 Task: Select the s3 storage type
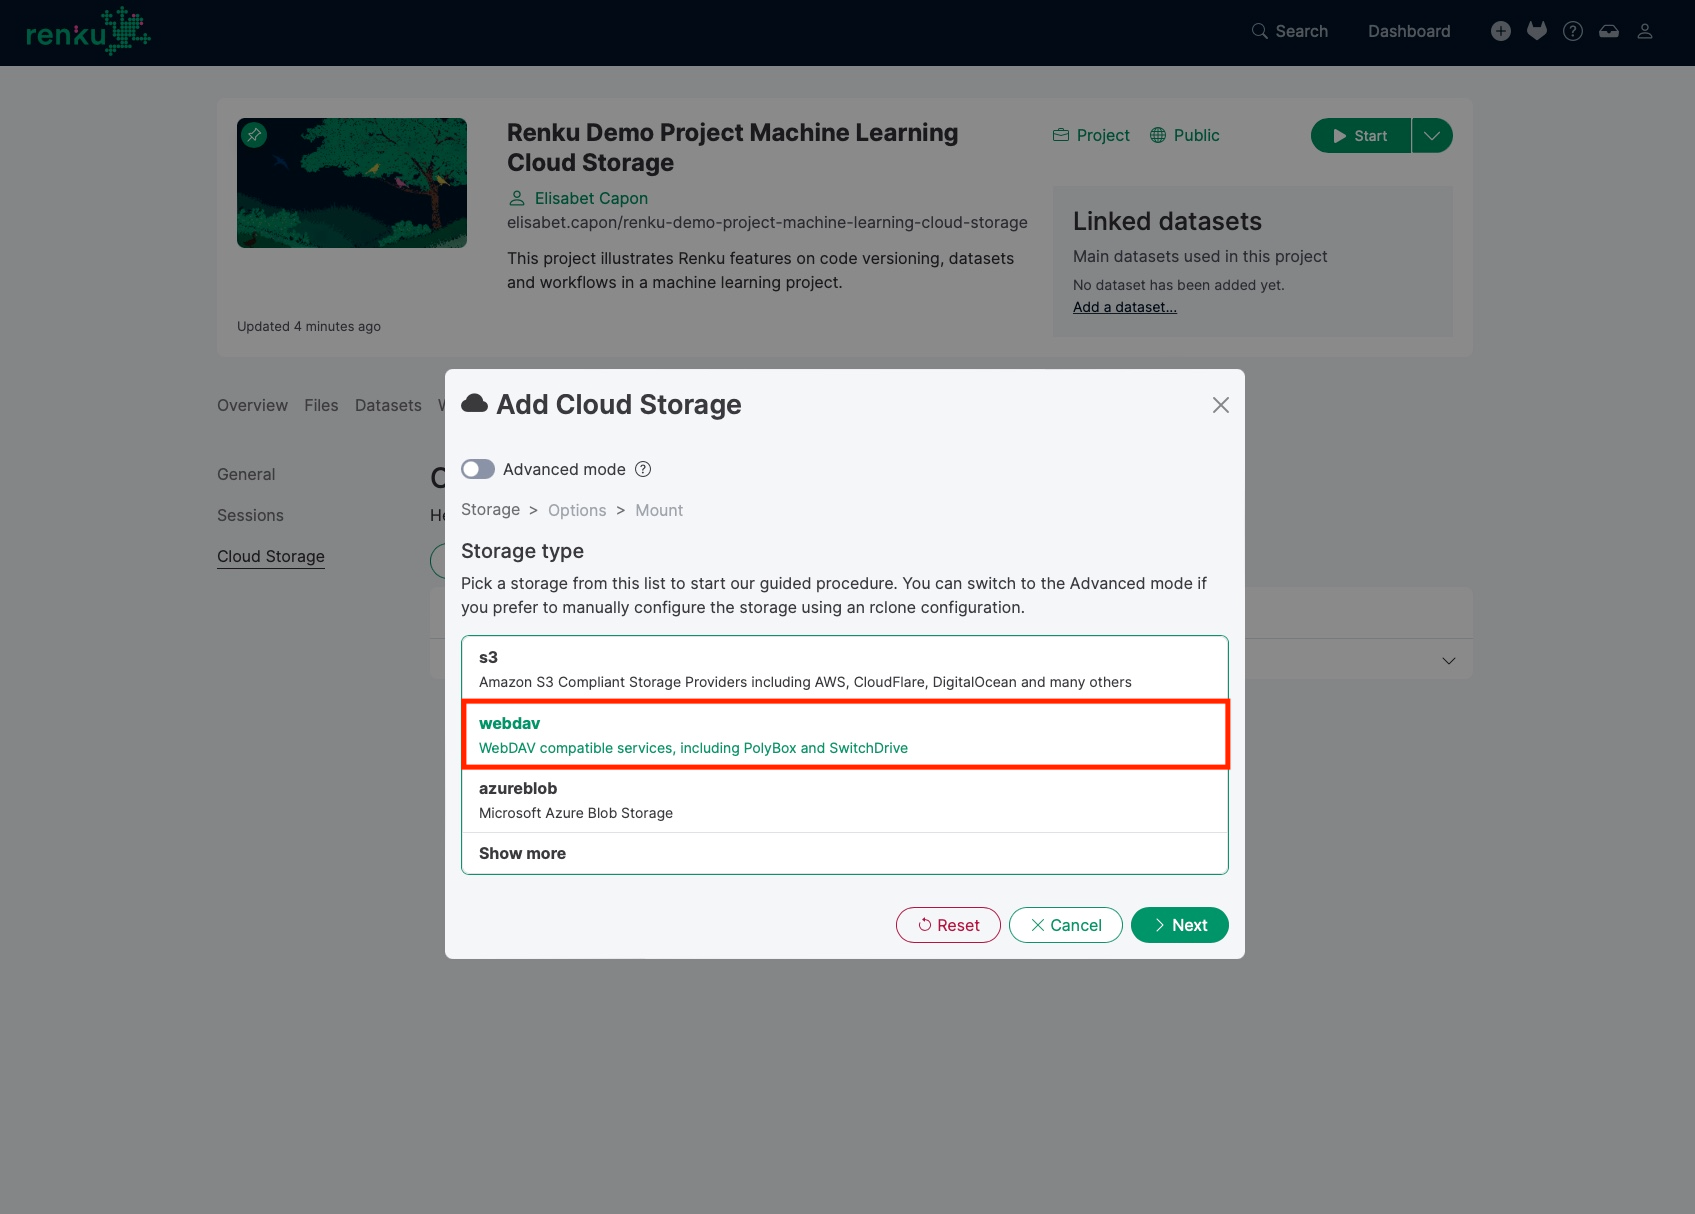click(845, 669)
